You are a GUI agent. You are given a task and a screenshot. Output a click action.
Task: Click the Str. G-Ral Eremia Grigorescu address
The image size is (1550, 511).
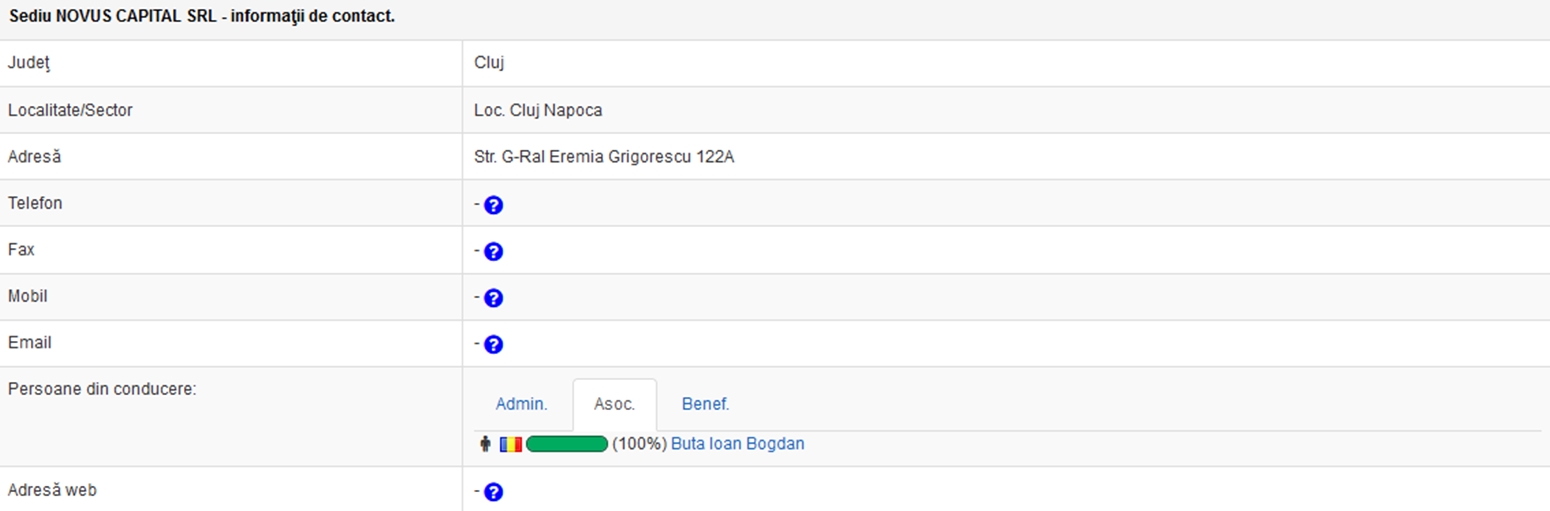[604, 157]
